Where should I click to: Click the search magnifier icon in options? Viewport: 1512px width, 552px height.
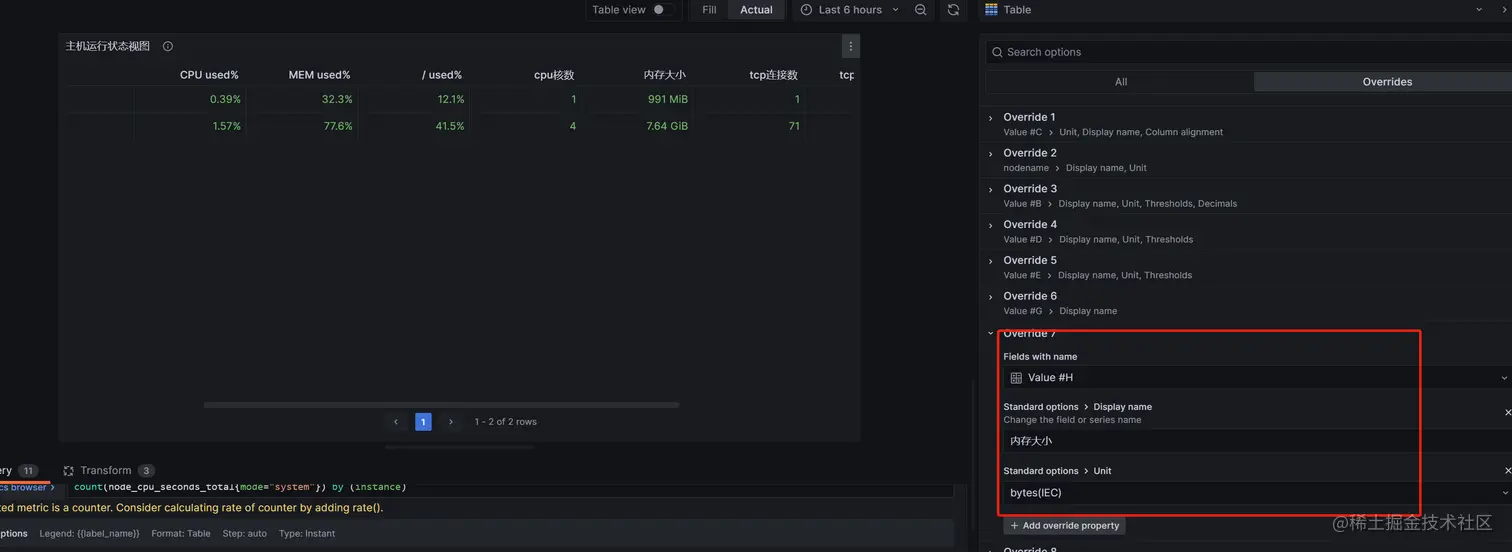point(997,52)
